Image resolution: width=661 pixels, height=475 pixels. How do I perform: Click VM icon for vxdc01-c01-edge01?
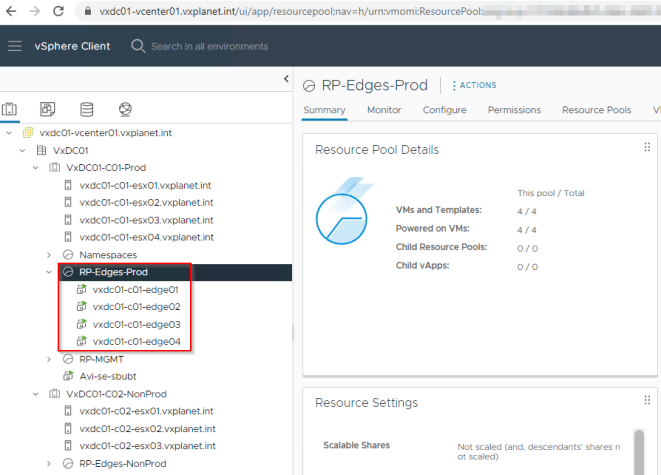[x=81, y=289]
